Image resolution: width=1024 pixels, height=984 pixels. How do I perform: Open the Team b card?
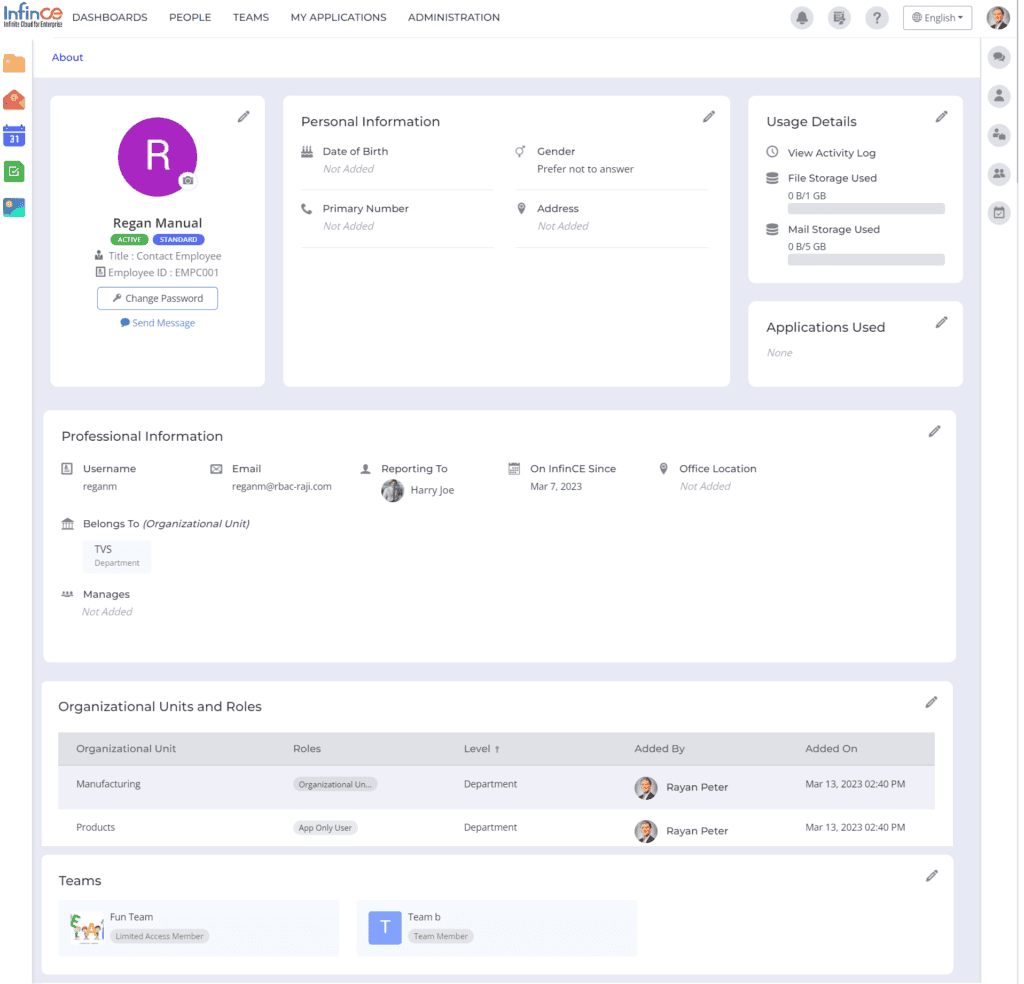(497, 928)
